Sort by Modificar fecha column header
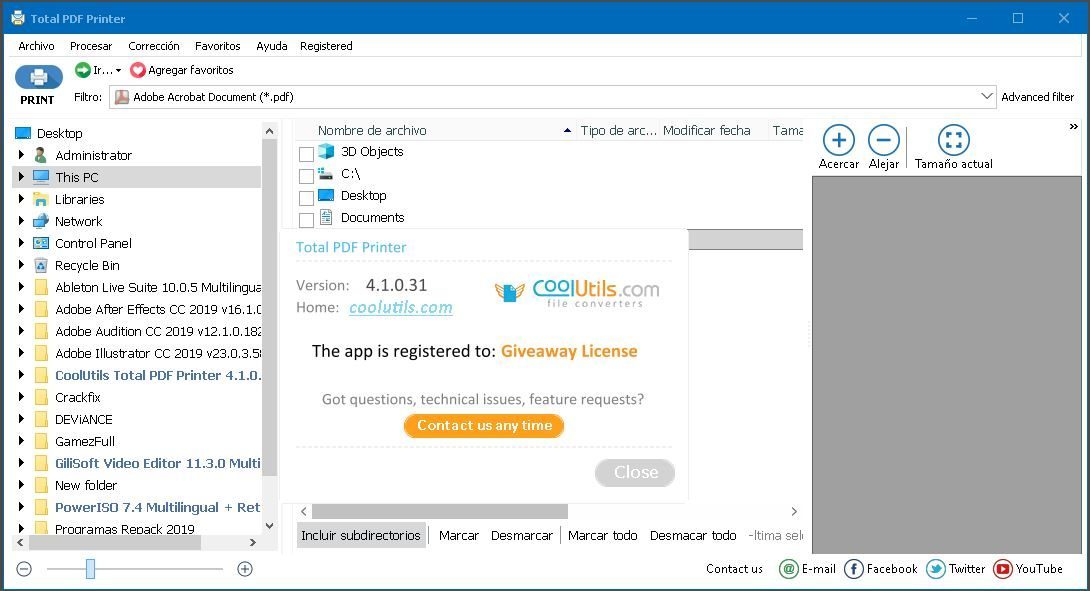 tap(706, 130)
